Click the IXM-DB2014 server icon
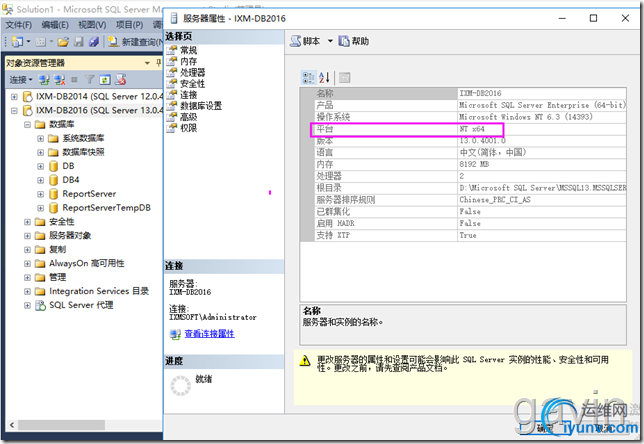644x444 pixels. [x=27, y=97]
